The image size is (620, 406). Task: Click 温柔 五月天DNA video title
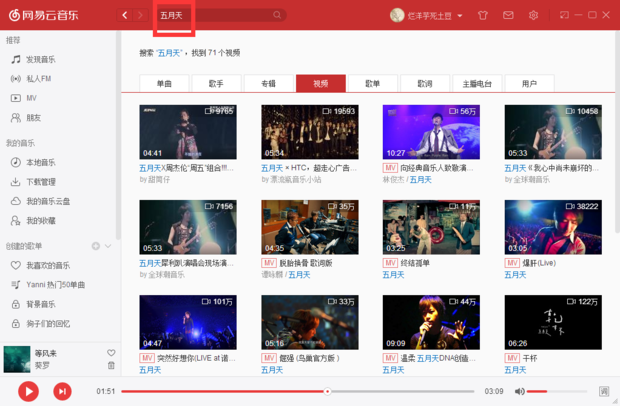point(438,358)
